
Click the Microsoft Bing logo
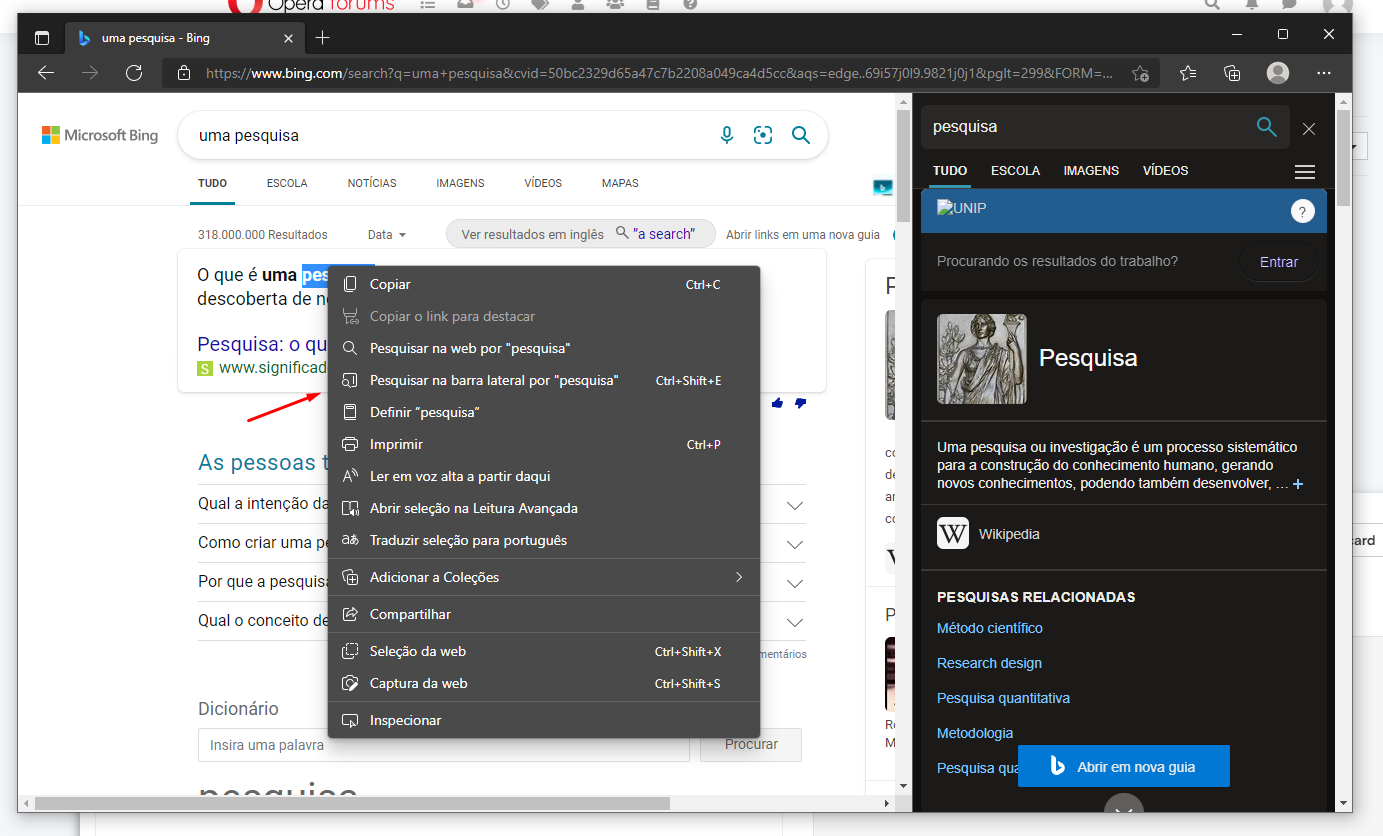tap(100, 135)
